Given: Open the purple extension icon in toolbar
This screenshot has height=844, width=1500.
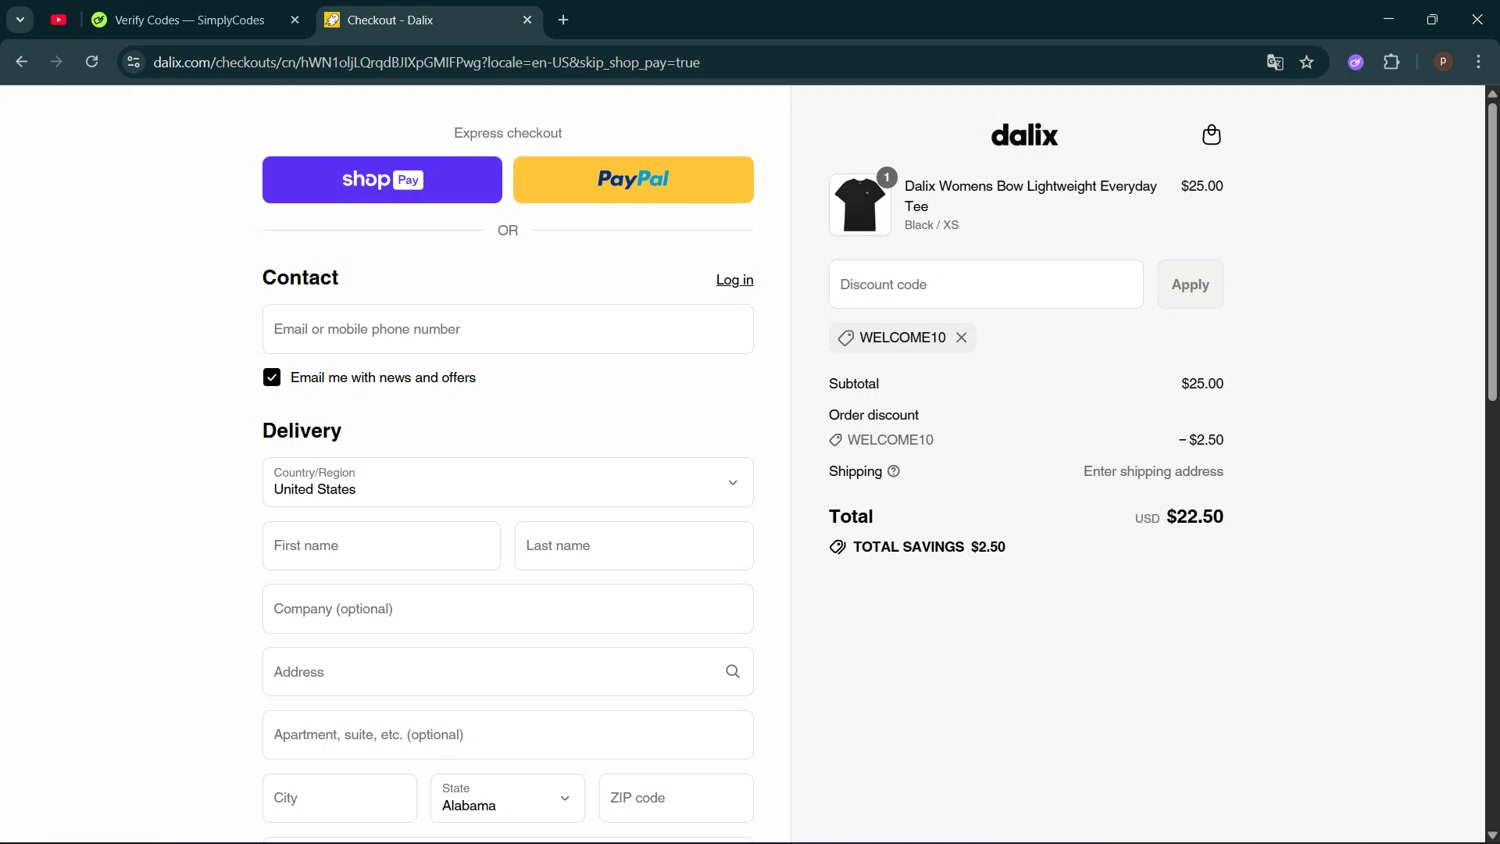Looking at the screenshot, I should point(1356,62).
